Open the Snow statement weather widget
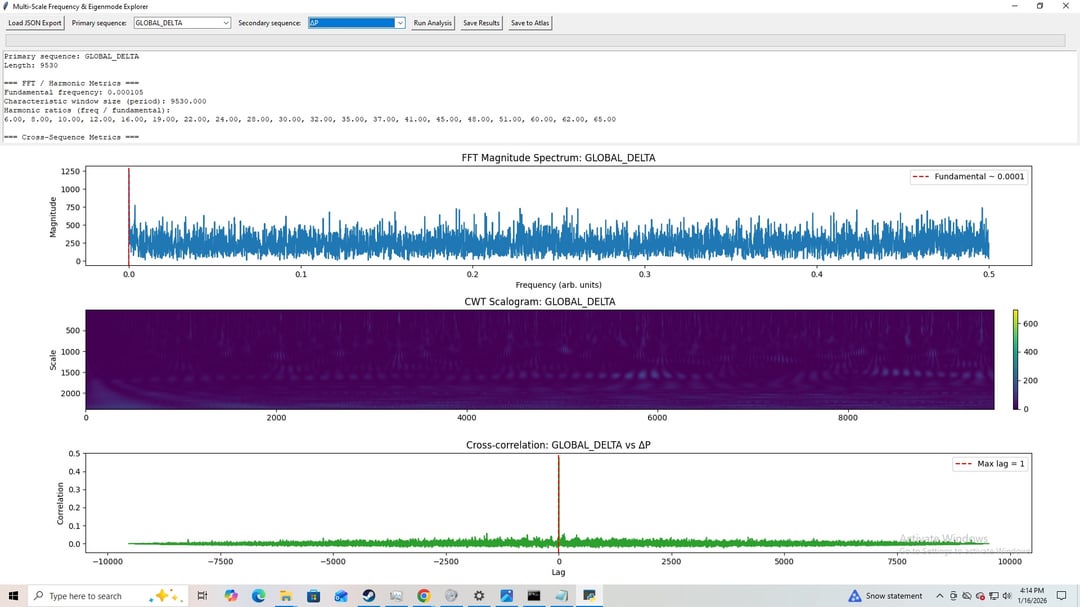The height and width of the screenshot is (607, 1080). pos(885,596)
